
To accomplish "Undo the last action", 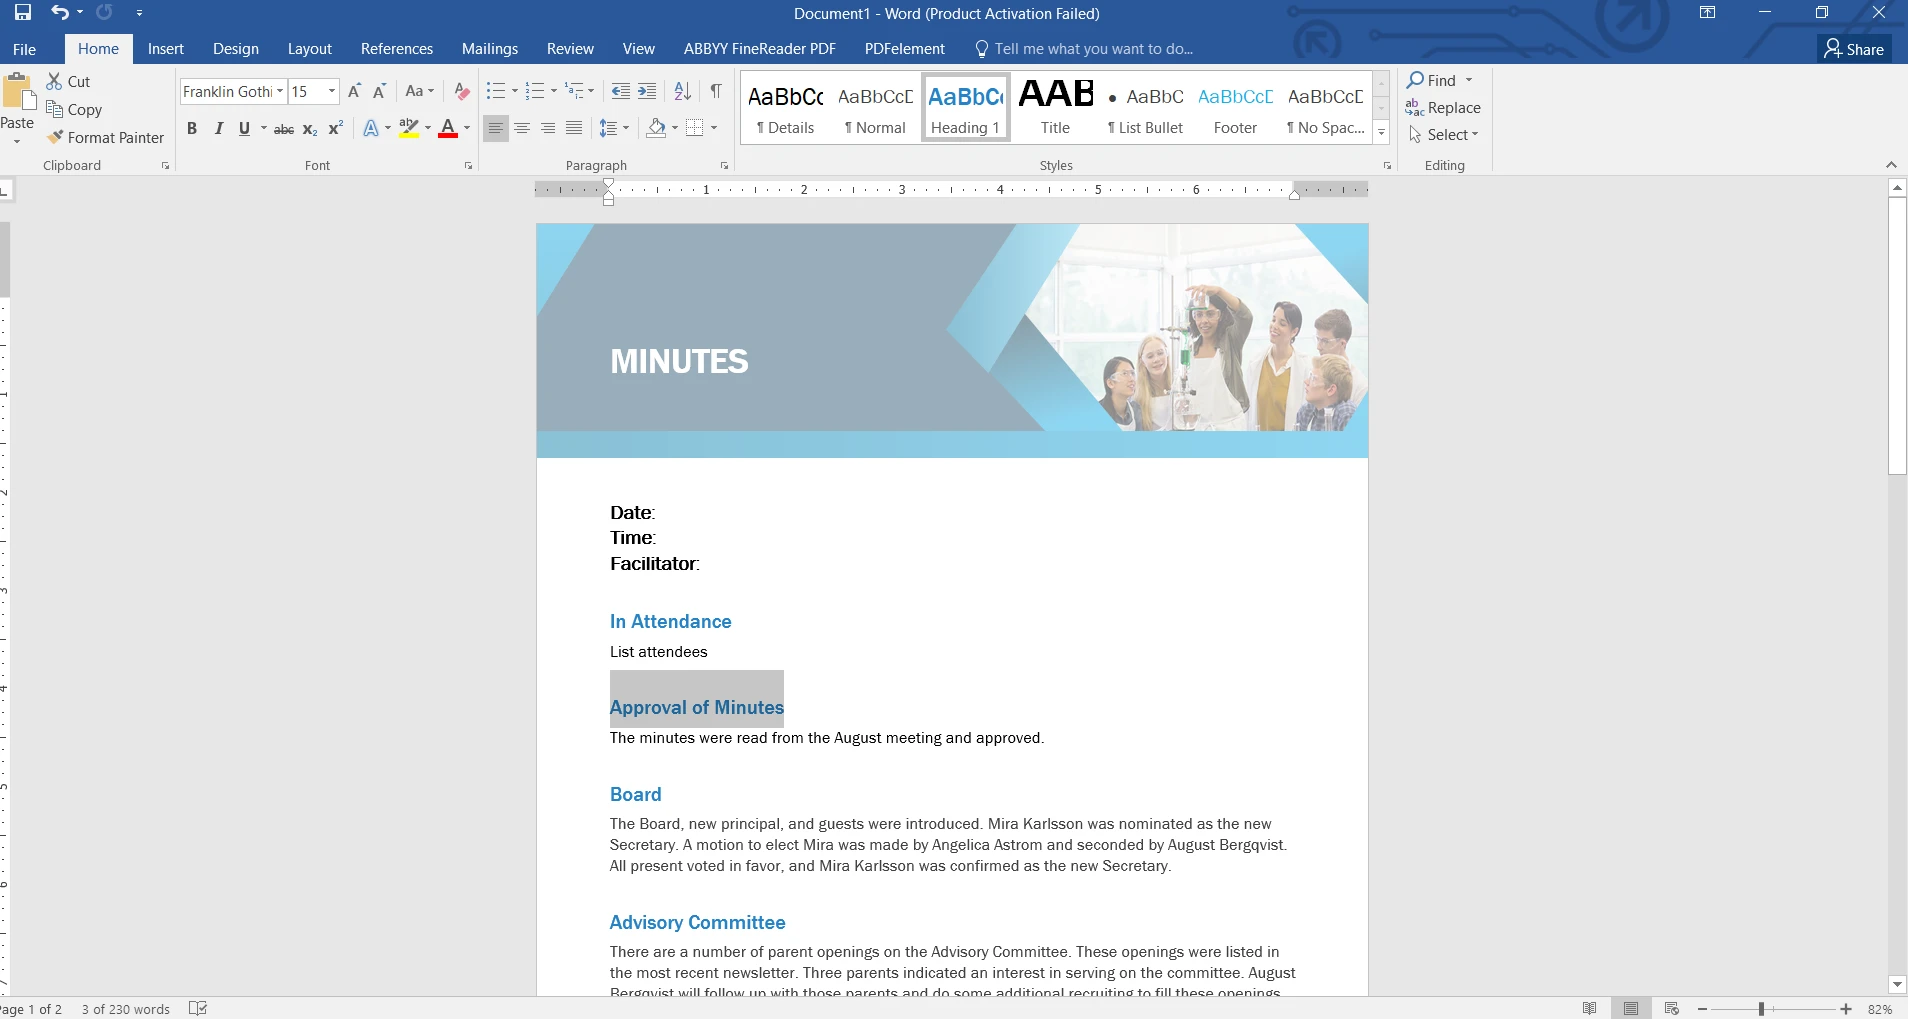I will coord(60,13).
